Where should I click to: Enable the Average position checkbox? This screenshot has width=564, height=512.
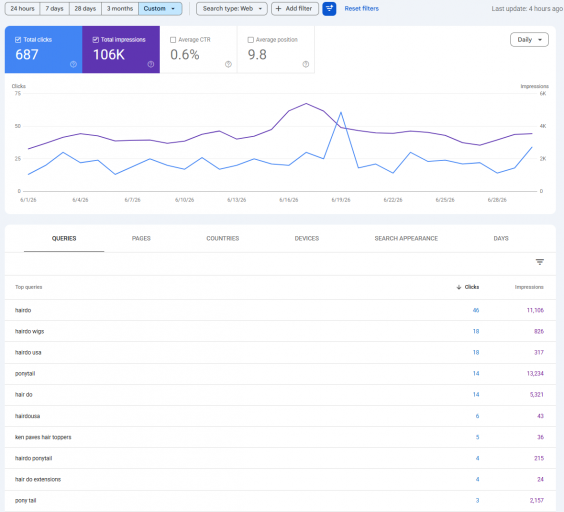[x=251, y=40]
